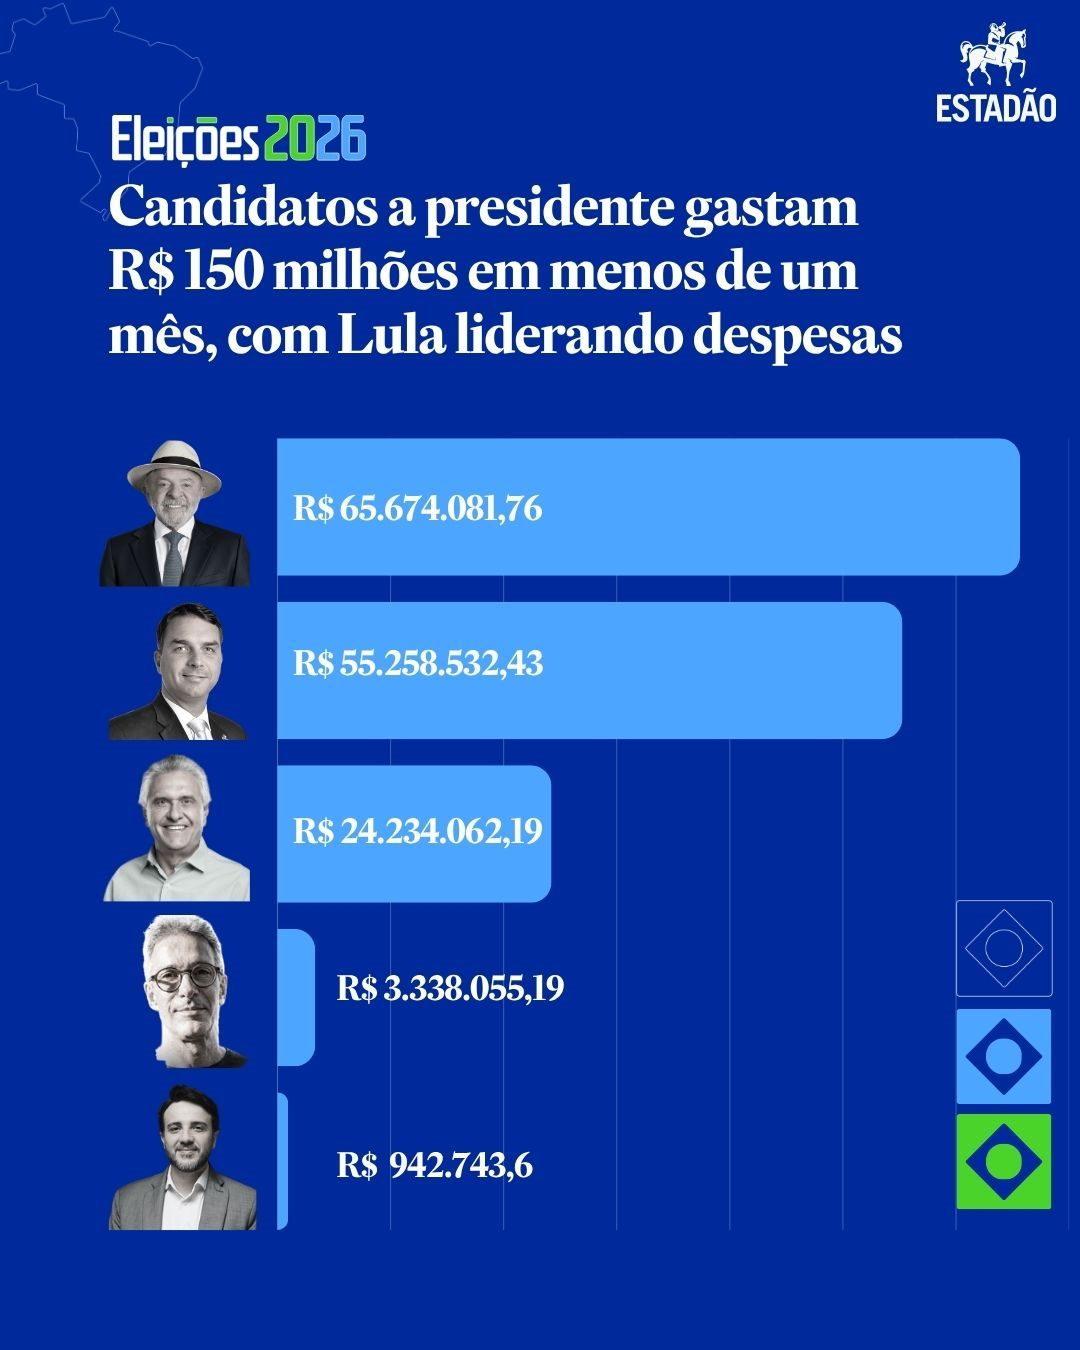Click the bearded young candidate portrait
The height and width of the screenshot is (1350, 1080).
tap(182, 1158)
